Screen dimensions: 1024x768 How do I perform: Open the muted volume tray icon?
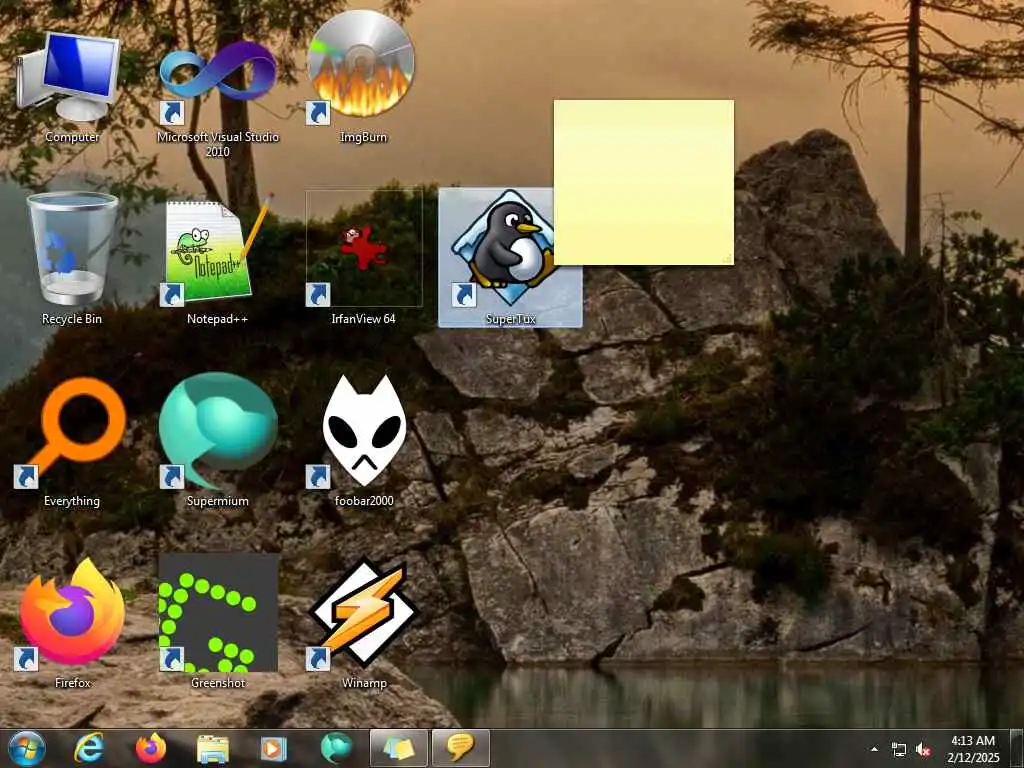923,750
